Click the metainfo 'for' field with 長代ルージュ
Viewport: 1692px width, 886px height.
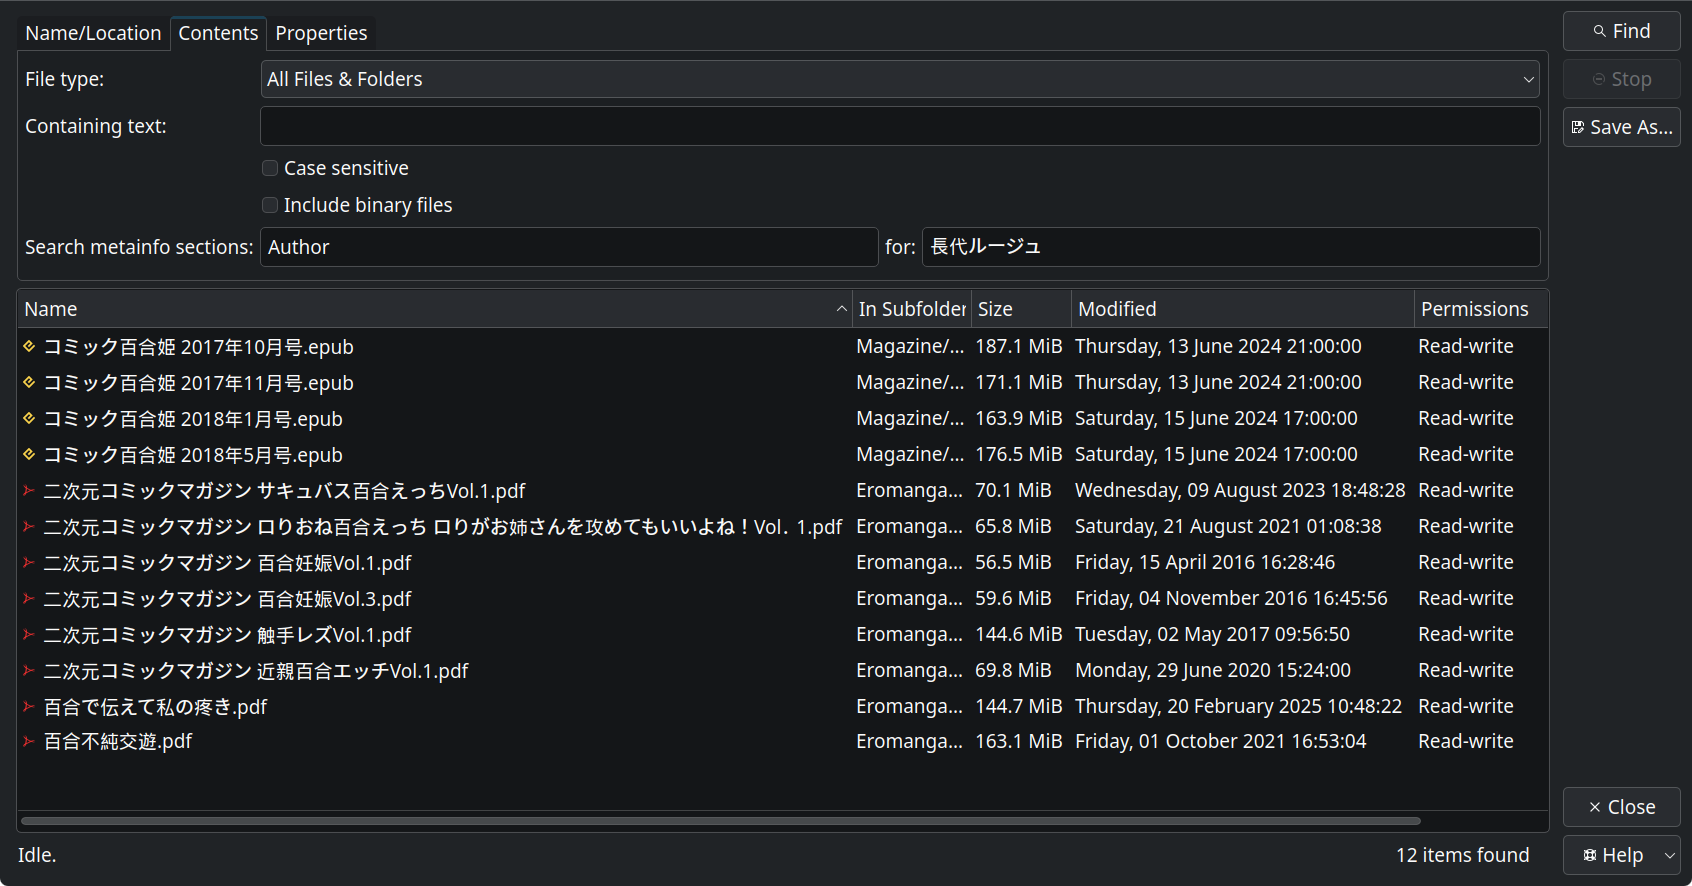pyautogui.click(x=1231, y=247)
